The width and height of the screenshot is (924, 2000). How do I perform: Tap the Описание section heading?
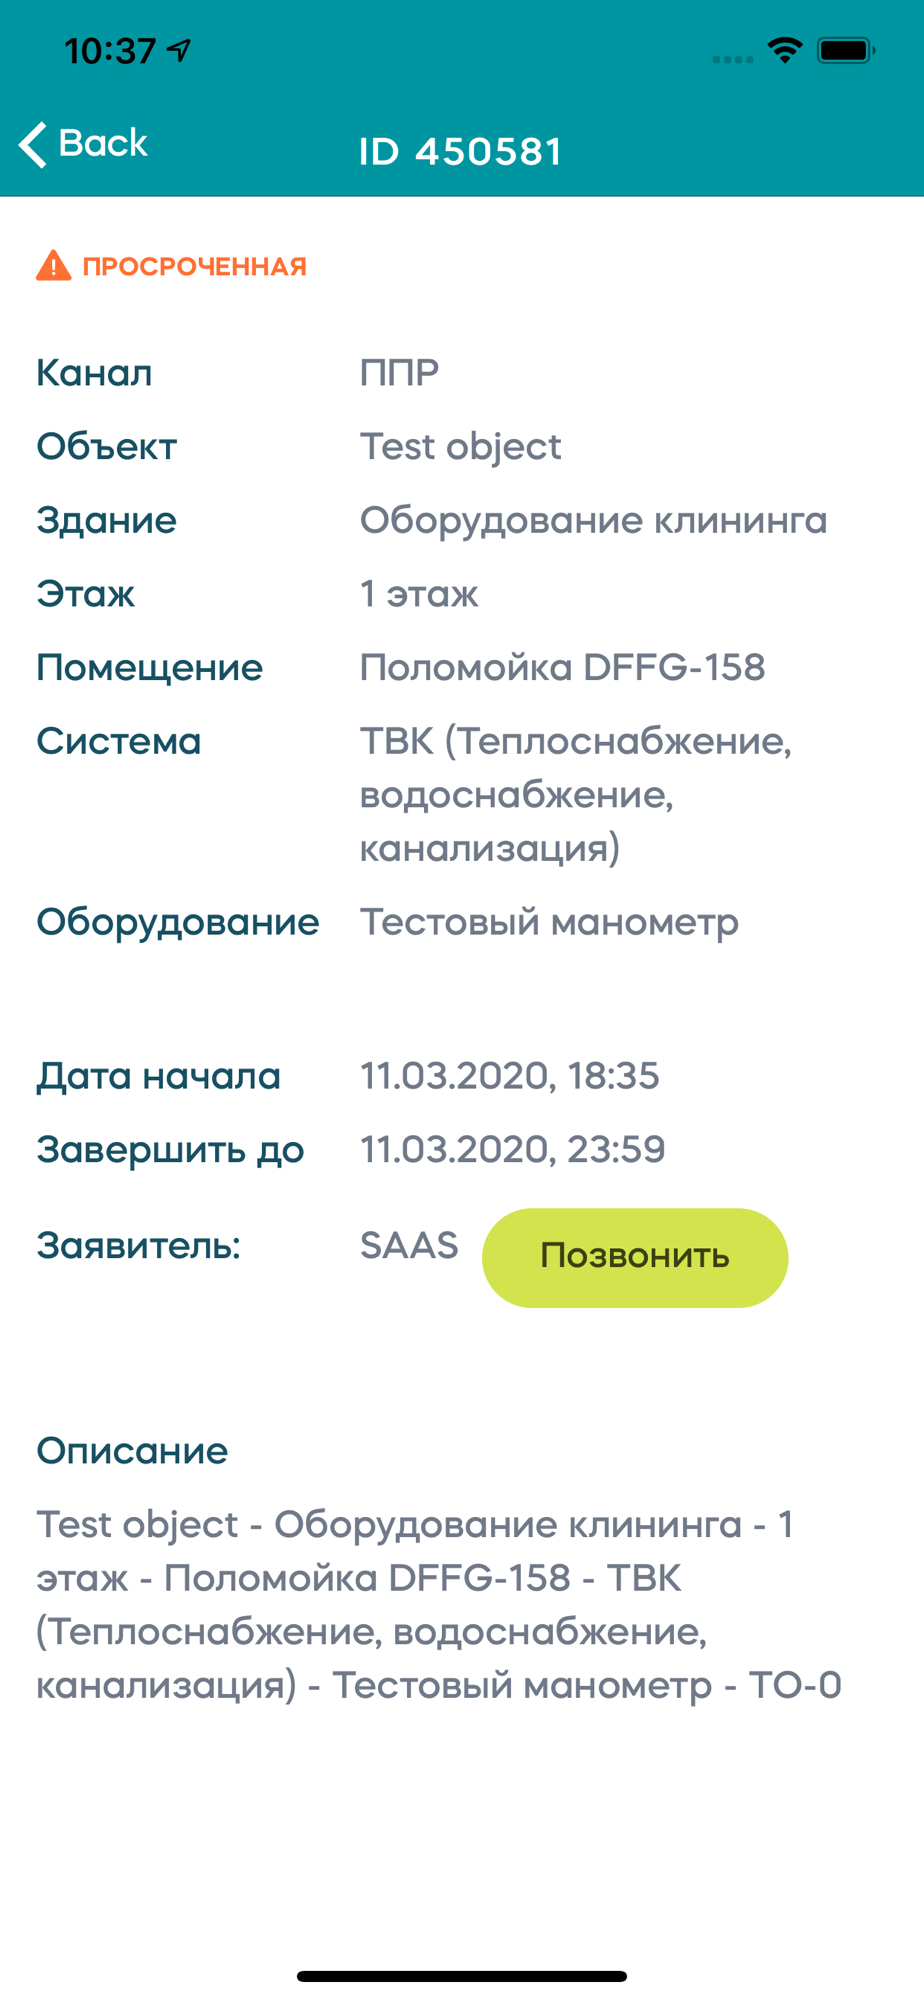coord(132,1451)
